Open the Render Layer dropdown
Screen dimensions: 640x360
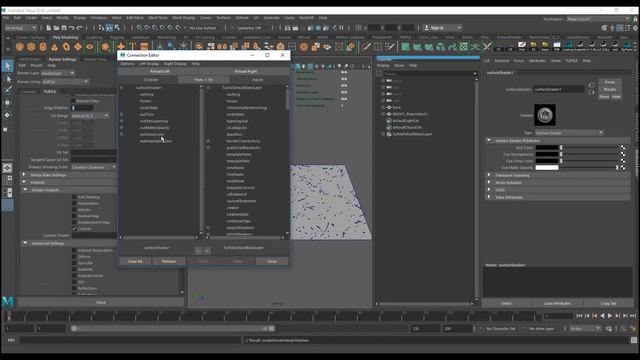coord(58,73)
